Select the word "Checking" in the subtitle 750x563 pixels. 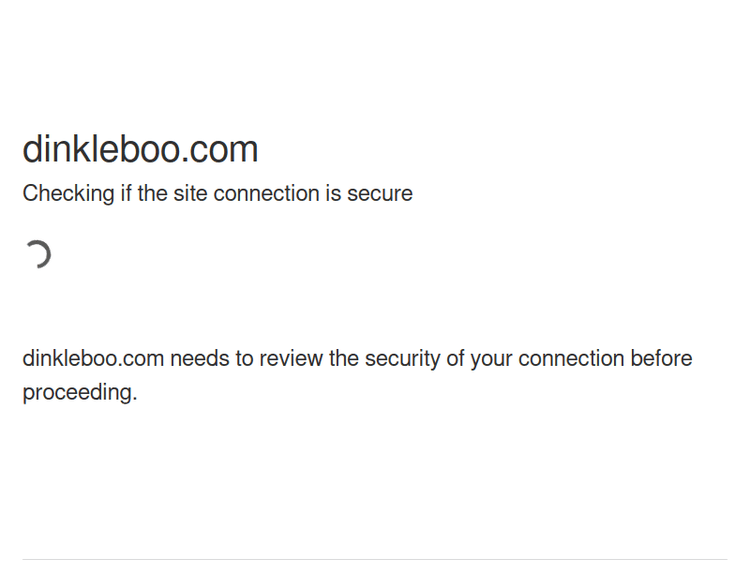(68, 193)
